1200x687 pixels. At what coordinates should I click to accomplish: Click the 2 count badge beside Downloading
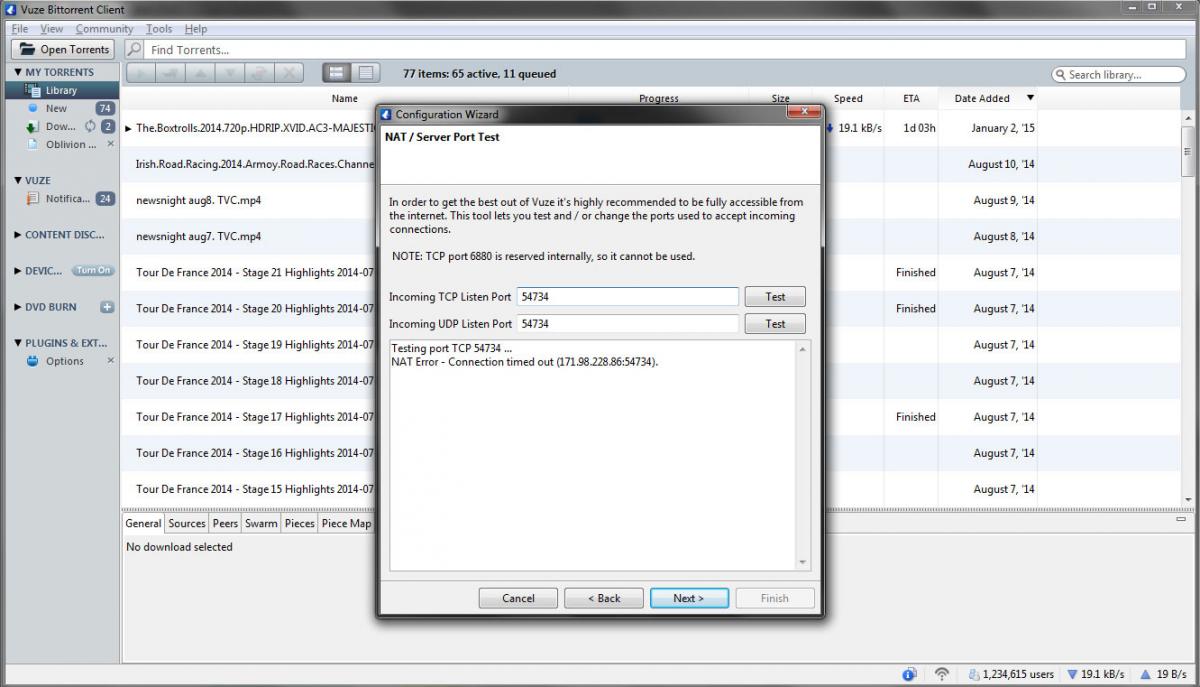click(x=108, y=126)
